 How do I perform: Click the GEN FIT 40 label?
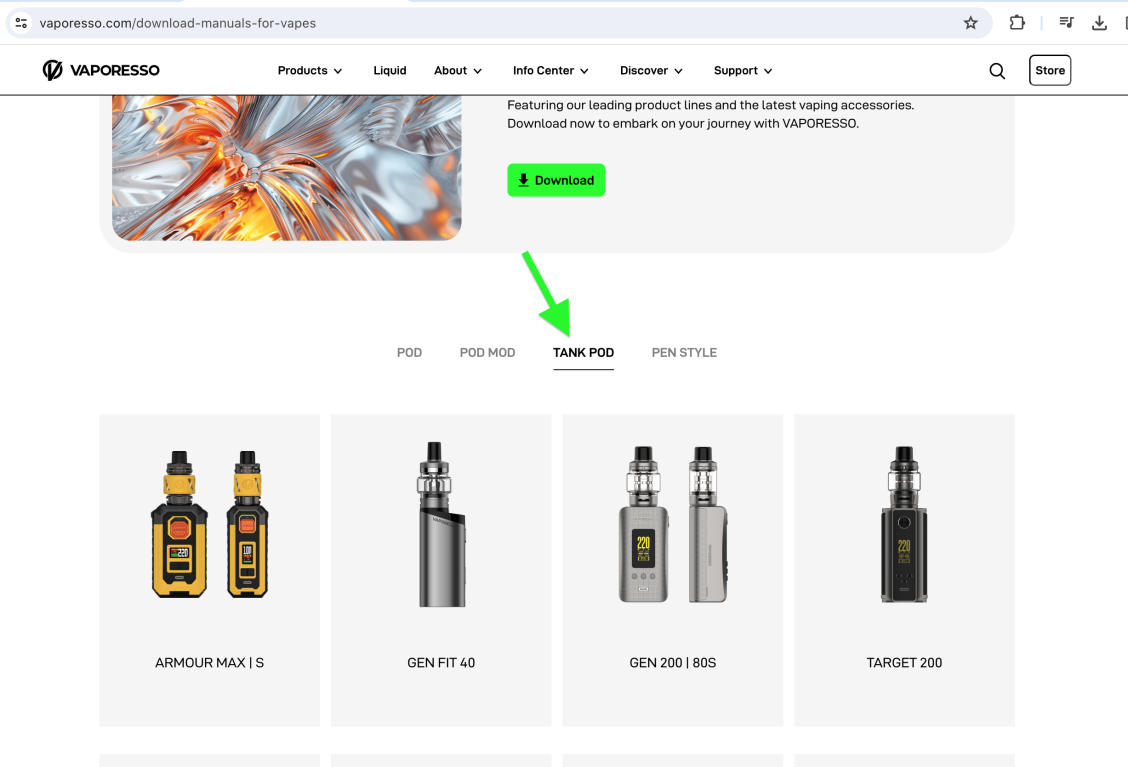[x=441, y=663]
